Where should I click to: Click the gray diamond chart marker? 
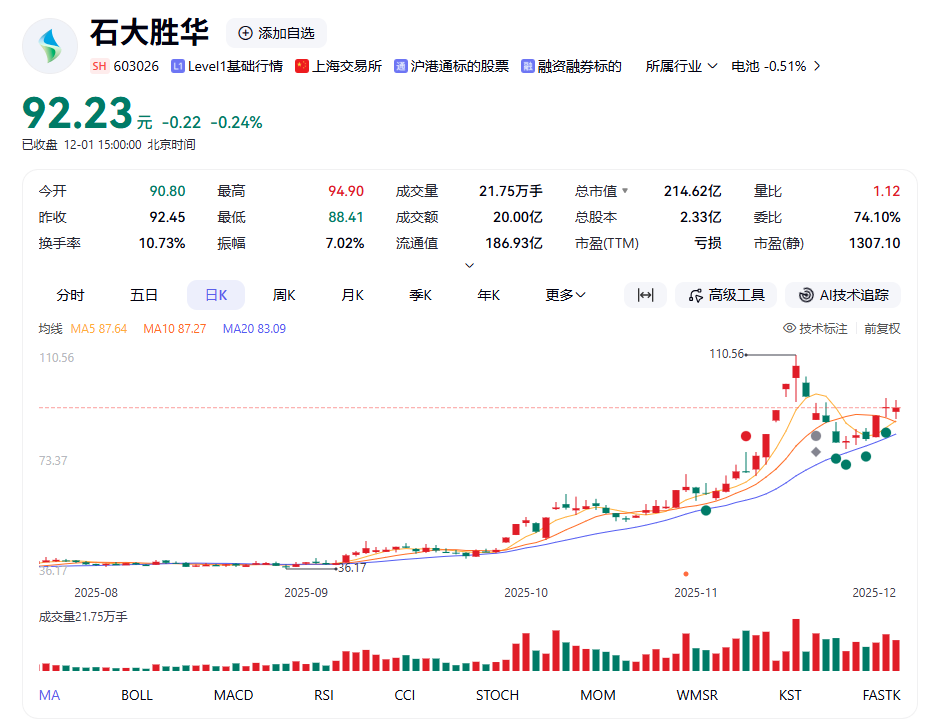click(816, 452)
